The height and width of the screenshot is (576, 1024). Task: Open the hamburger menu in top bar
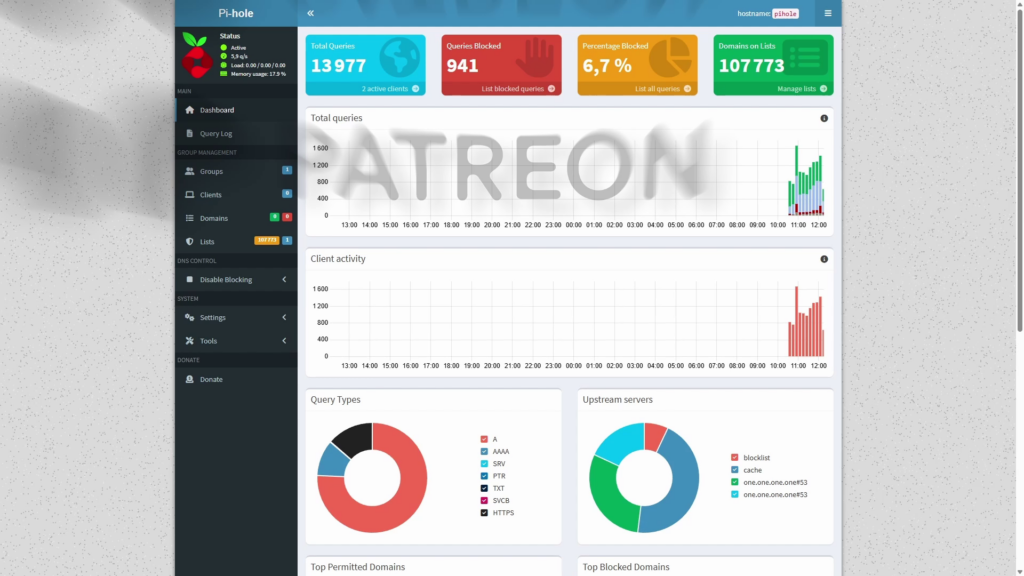(x=827, y=13)
